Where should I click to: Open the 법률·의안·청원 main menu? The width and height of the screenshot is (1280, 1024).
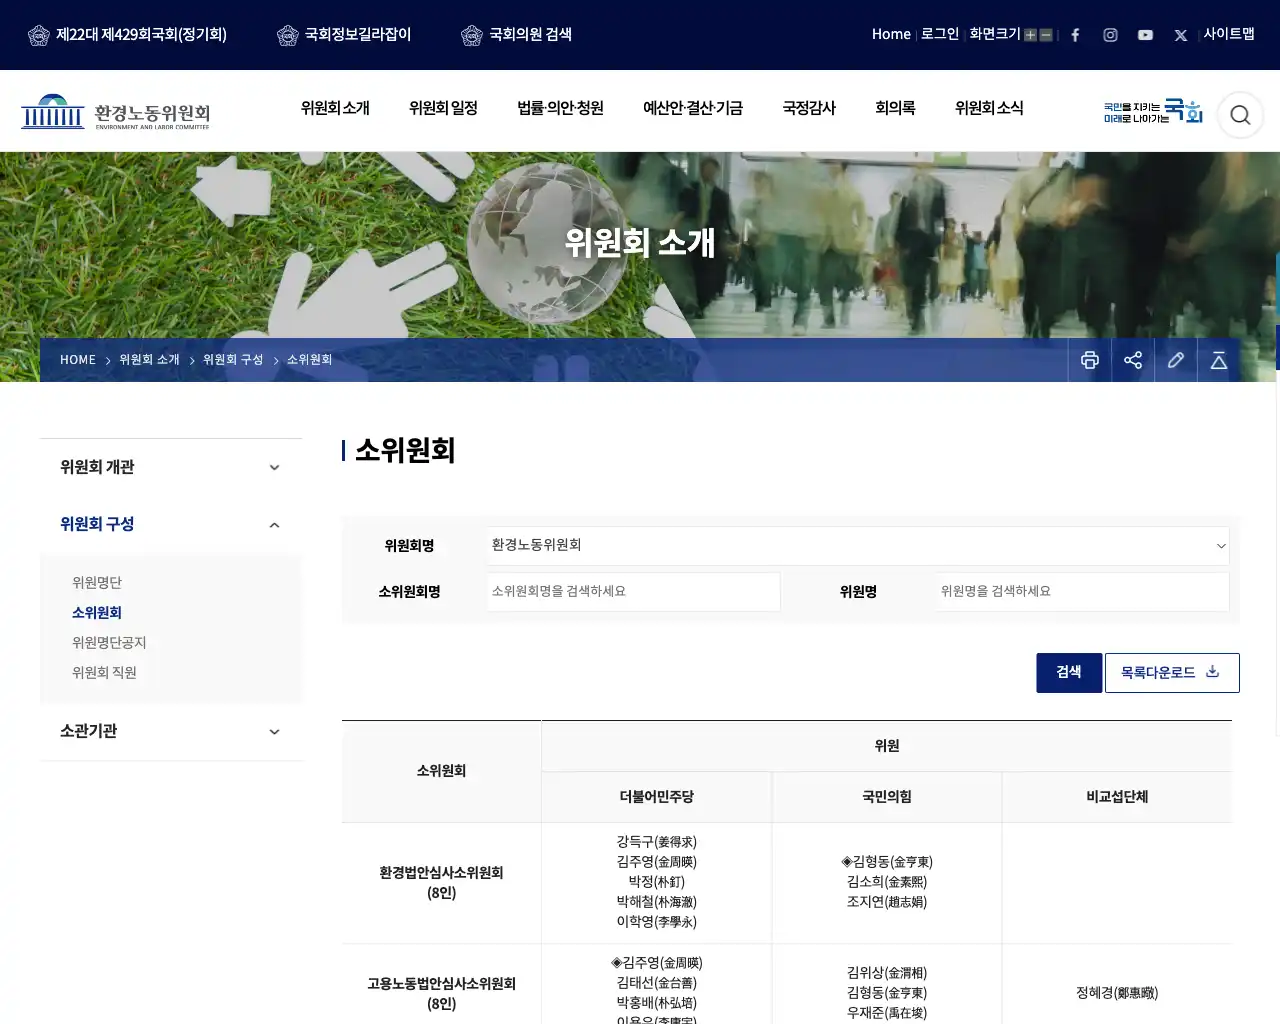560,108
